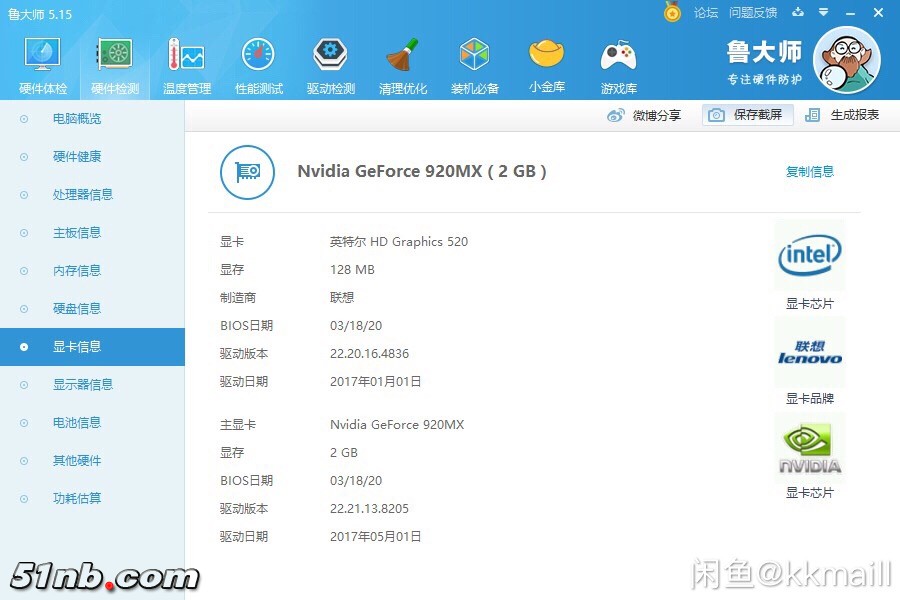Viewport: 900px width, 600px height.
Task: Click the 温度管理 thermometer icon
Action: (187, 63)
